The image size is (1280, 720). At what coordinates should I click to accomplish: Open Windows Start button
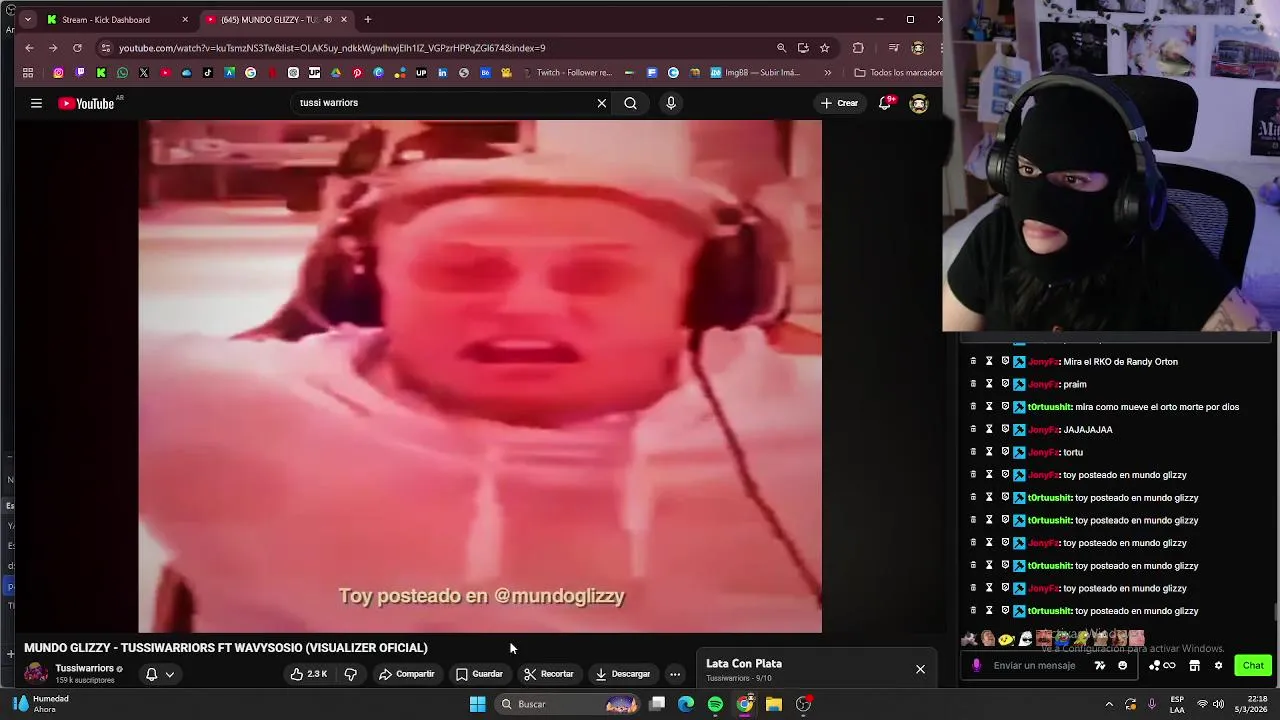coord(478,704)
